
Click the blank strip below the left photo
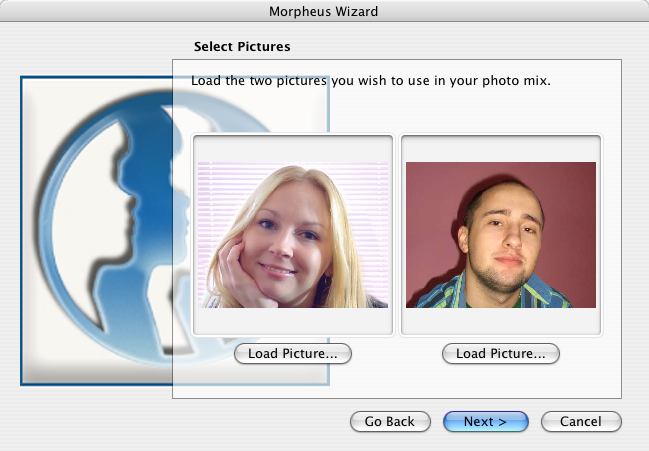coord(292,320)
